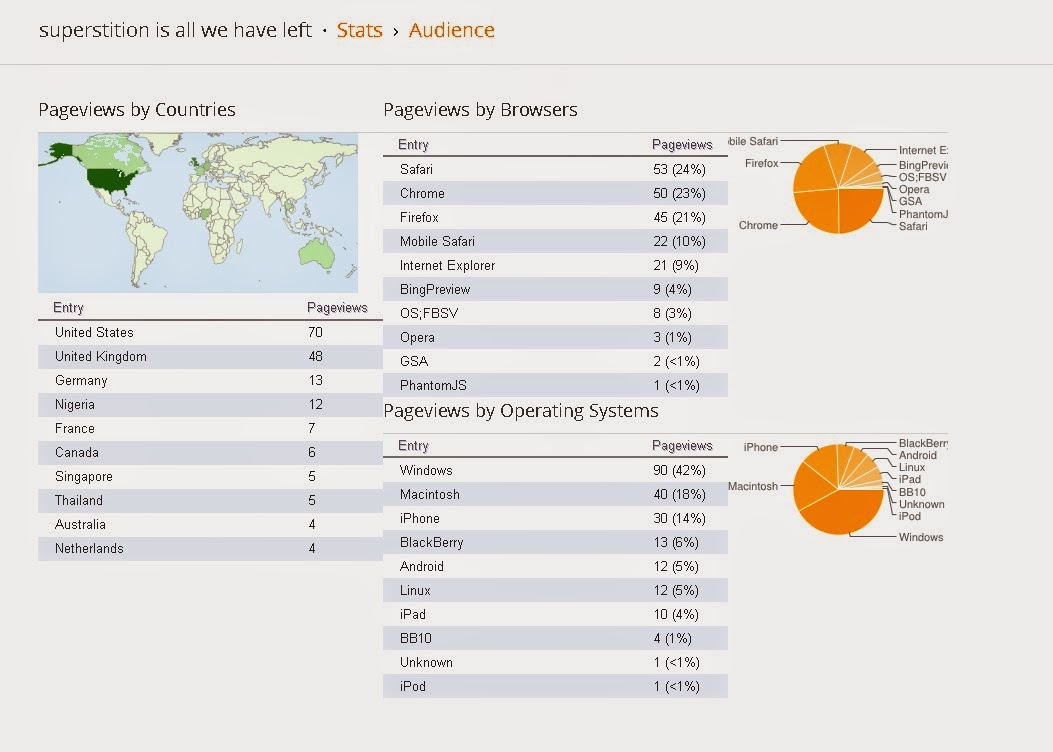
Task: Select the Canada country row
Action: coord(210,453)
